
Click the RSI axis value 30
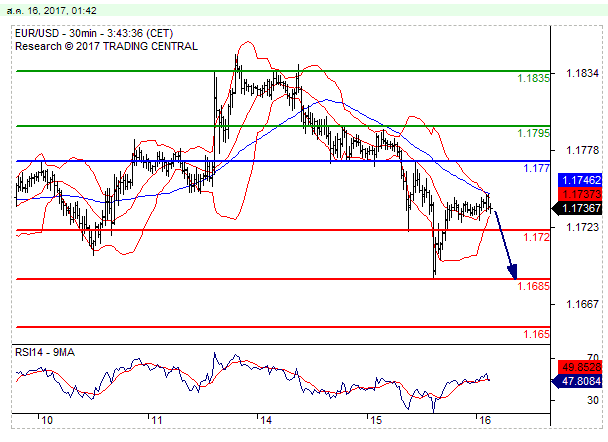[592, 401]
